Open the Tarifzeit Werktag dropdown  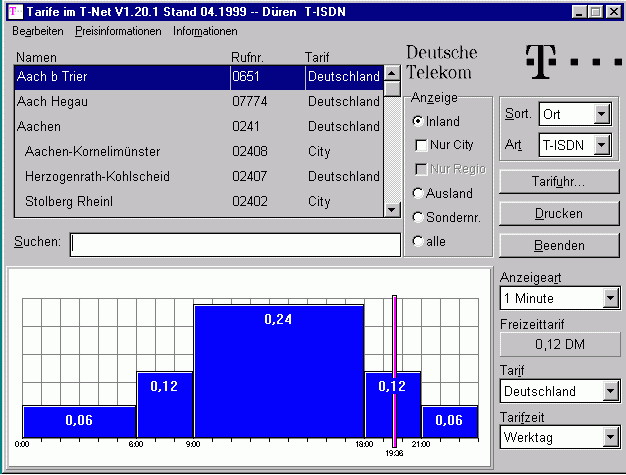(610, 437)
